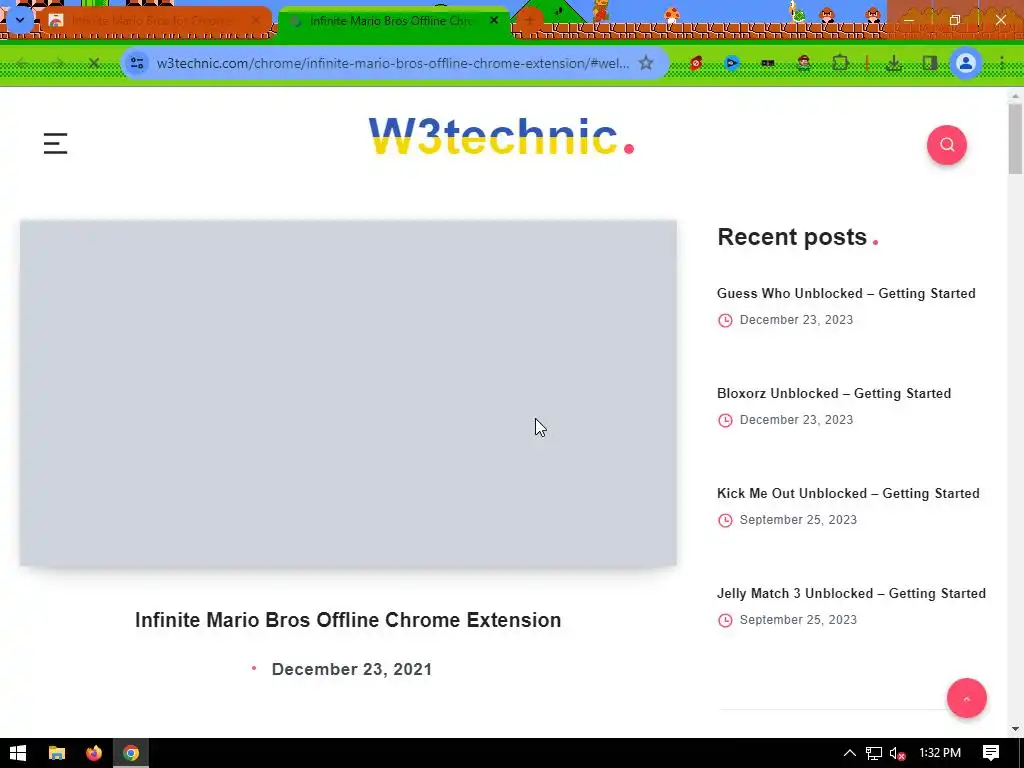Image resolution: width=1024 pixels, height=768 pixels.
Task: Open the Windows Start menu
Action: 18,753
